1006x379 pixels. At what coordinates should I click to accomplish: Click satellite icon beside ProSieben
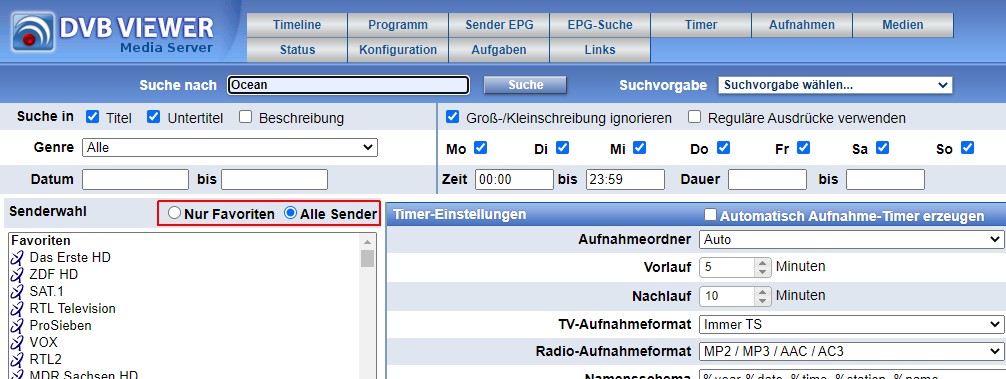(x=17, y=326)
